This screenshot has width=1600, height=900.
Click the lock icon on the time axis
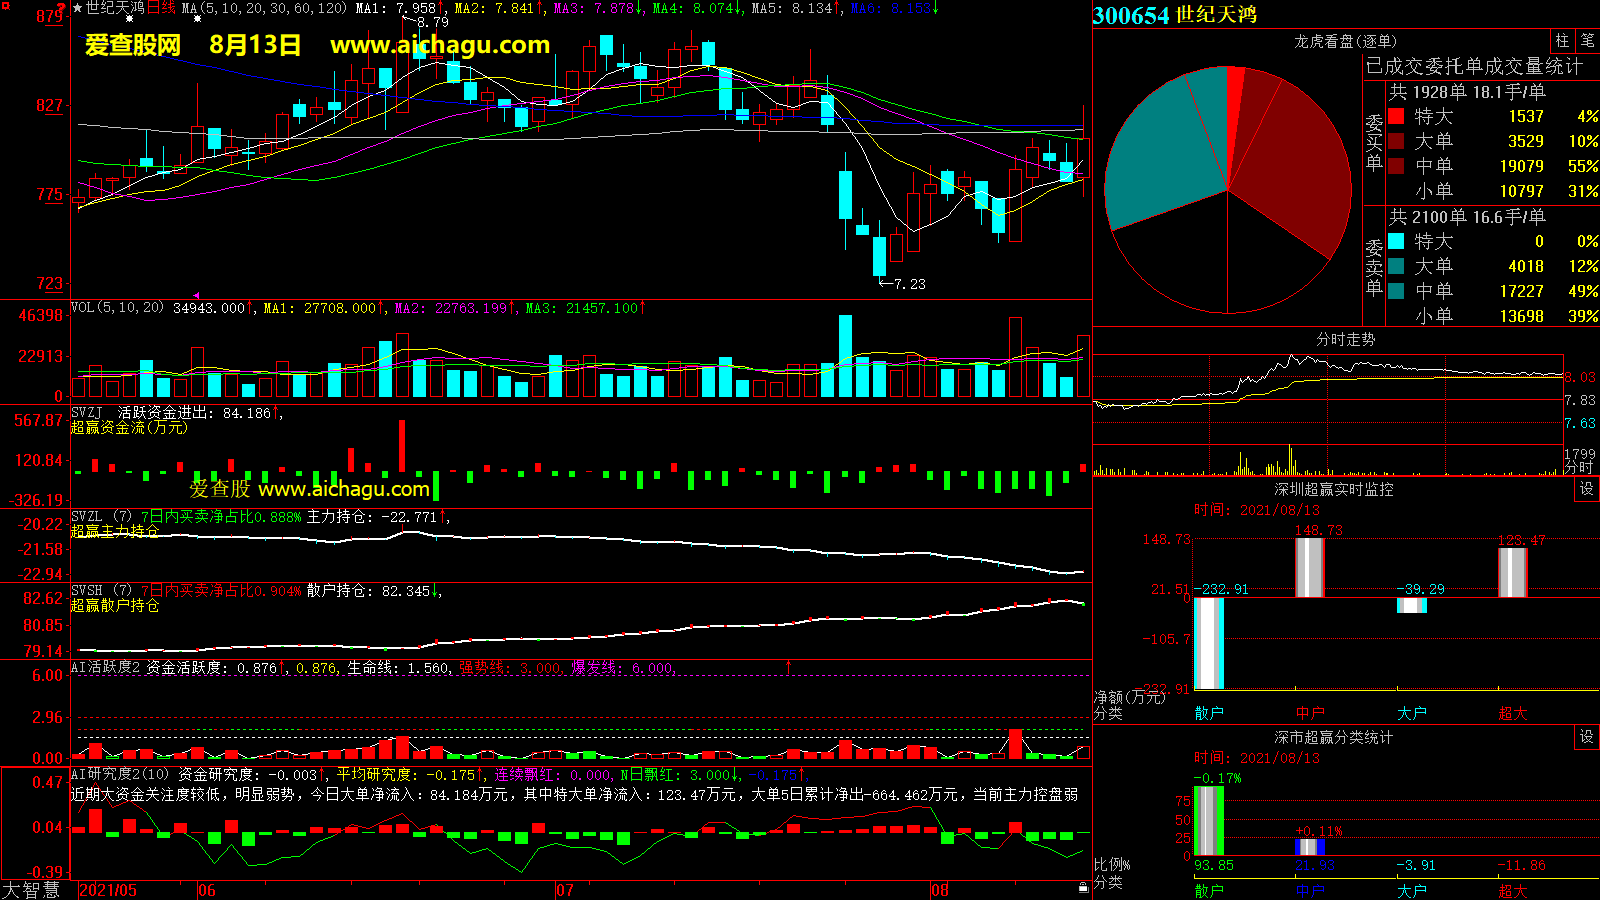coord(1083,888)
